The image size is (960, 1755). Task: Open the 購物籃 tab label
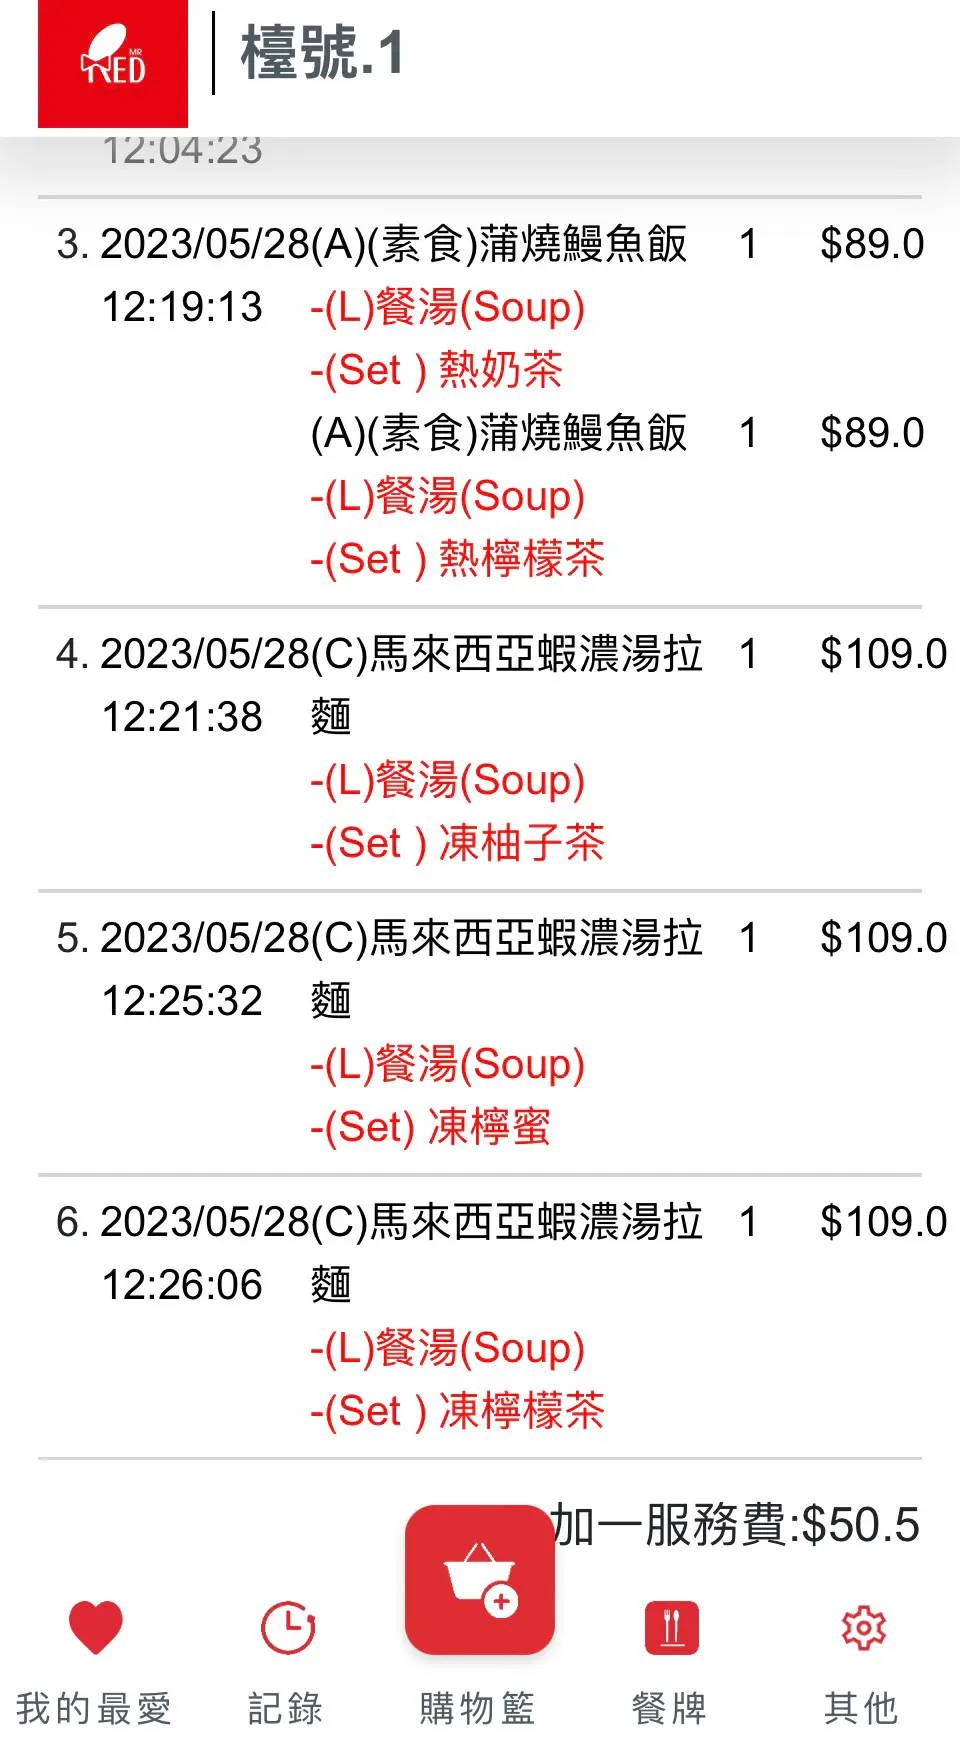click(479, 1708)
